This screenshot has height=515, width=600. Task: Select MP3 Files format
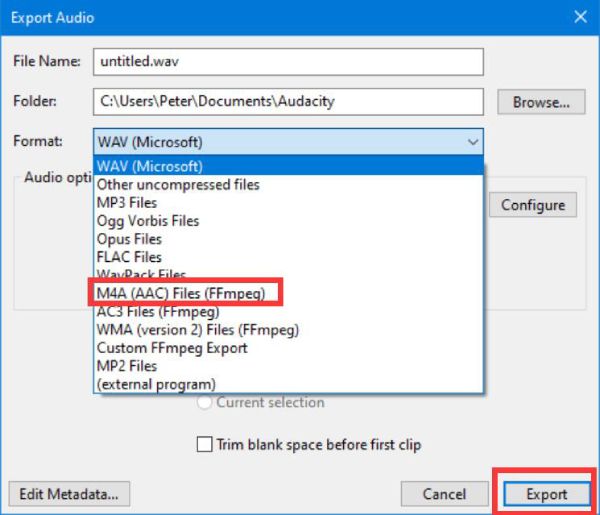point(289,203)
